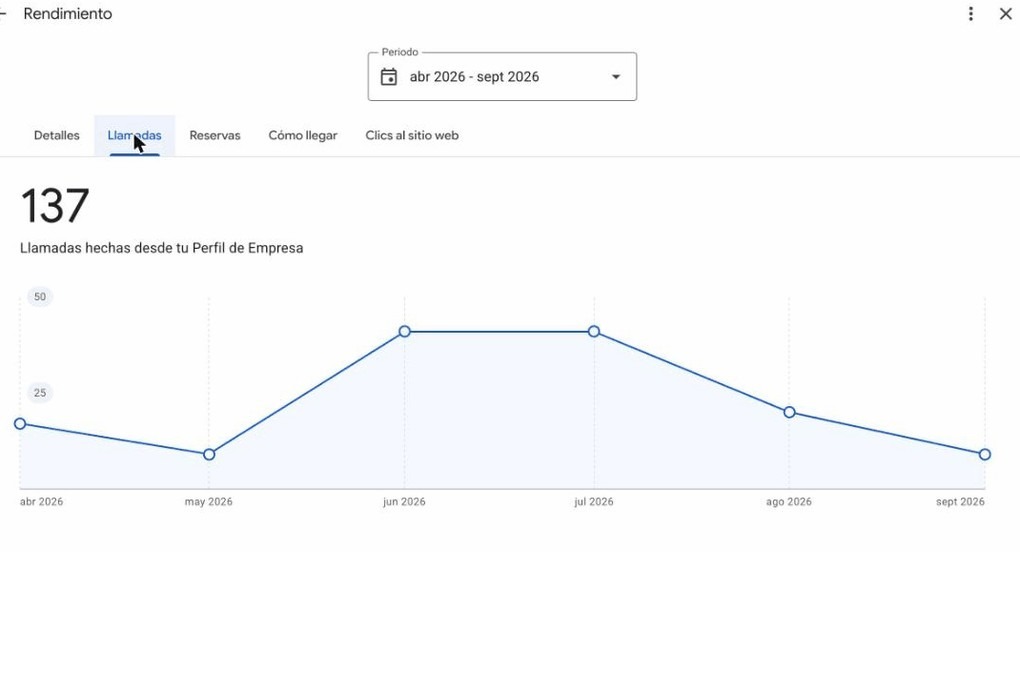
Task: Click the 'may 2026' axis label
Action: tap(208, 502)
